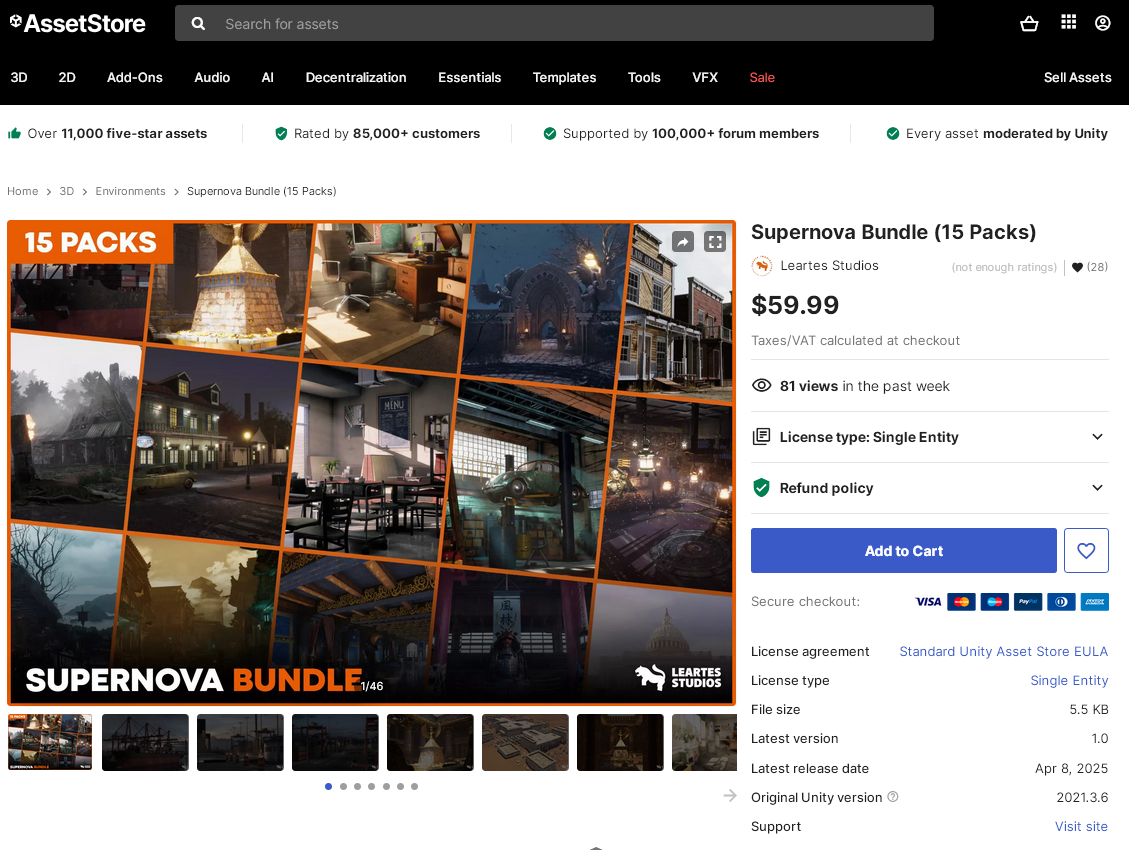Click the Original Unity version help icon
The image size is (1129, 850).
pyautogui.click(x=893, y=797)
